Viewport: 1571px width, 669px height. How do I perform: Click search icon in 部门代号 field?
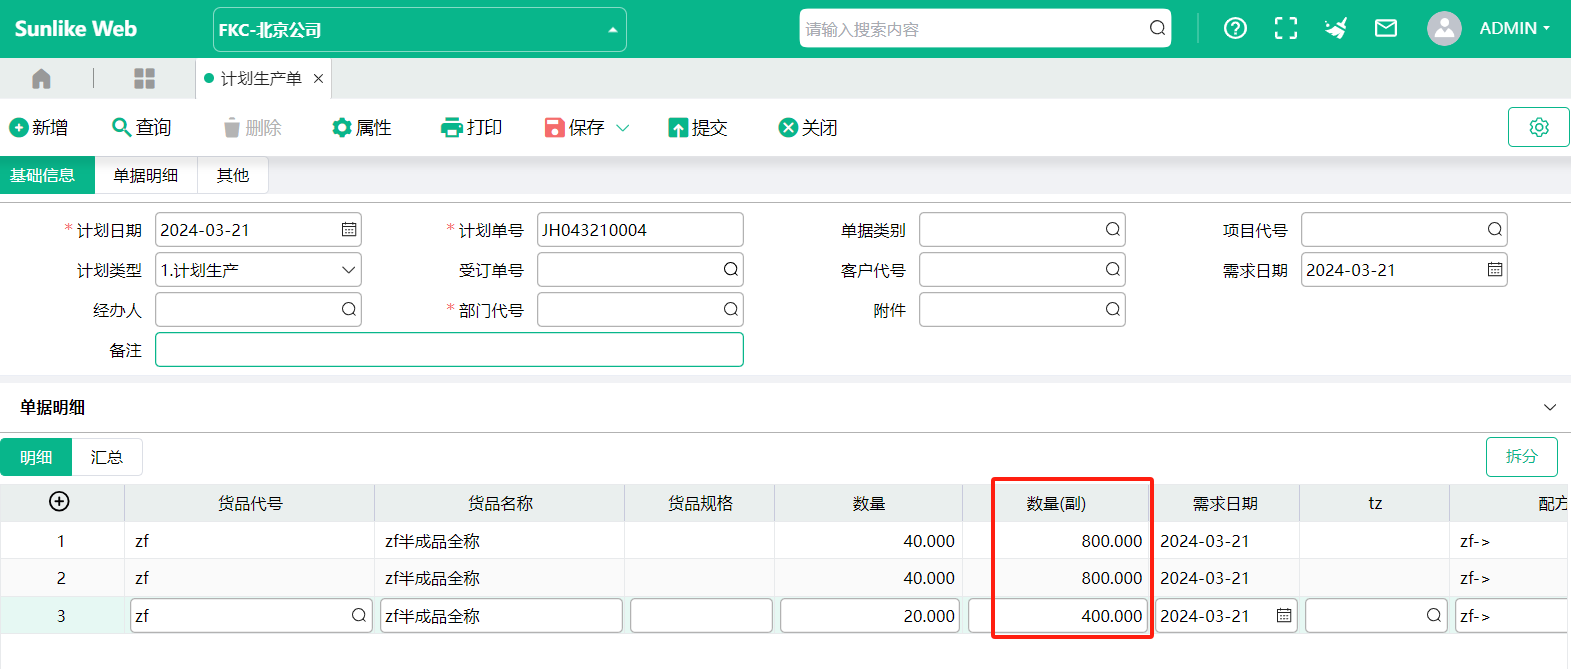click(730, 310)
